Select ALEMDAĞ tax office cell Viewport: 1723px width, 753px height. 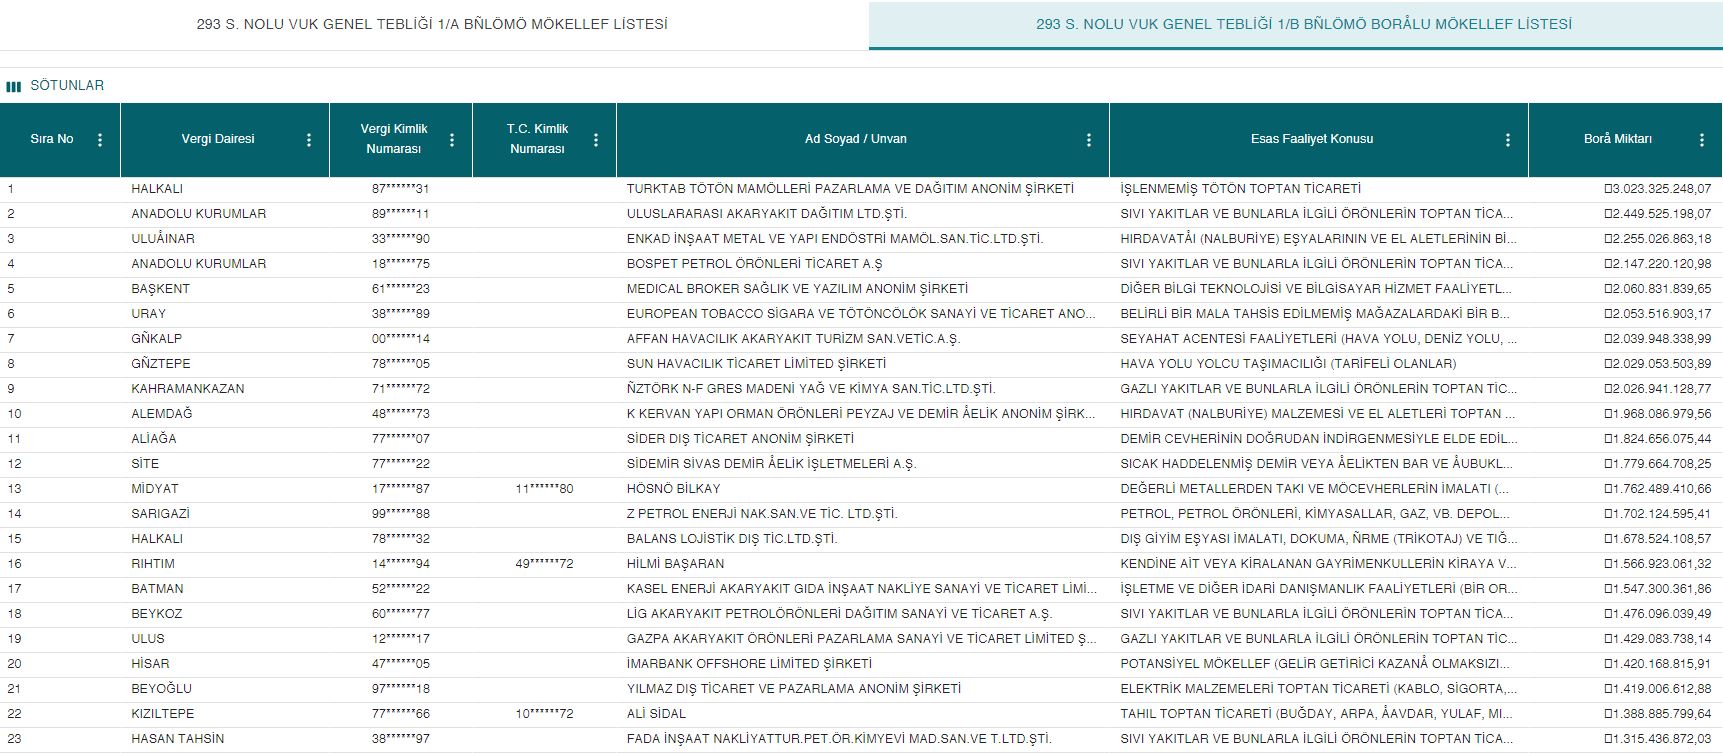tap(162, 414)
